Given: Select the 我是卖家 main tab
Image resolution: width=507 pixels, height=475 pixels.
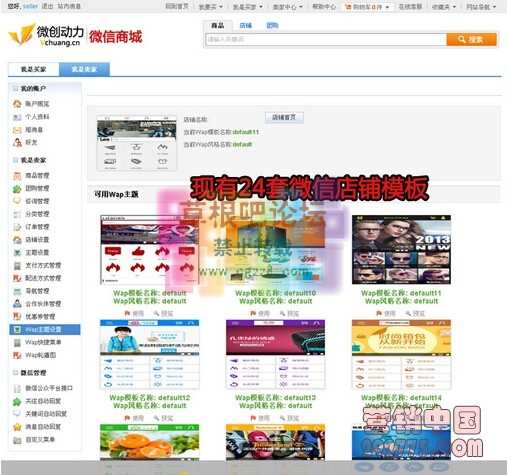Looking at the screenshot, I should click(x=84, y=69).
